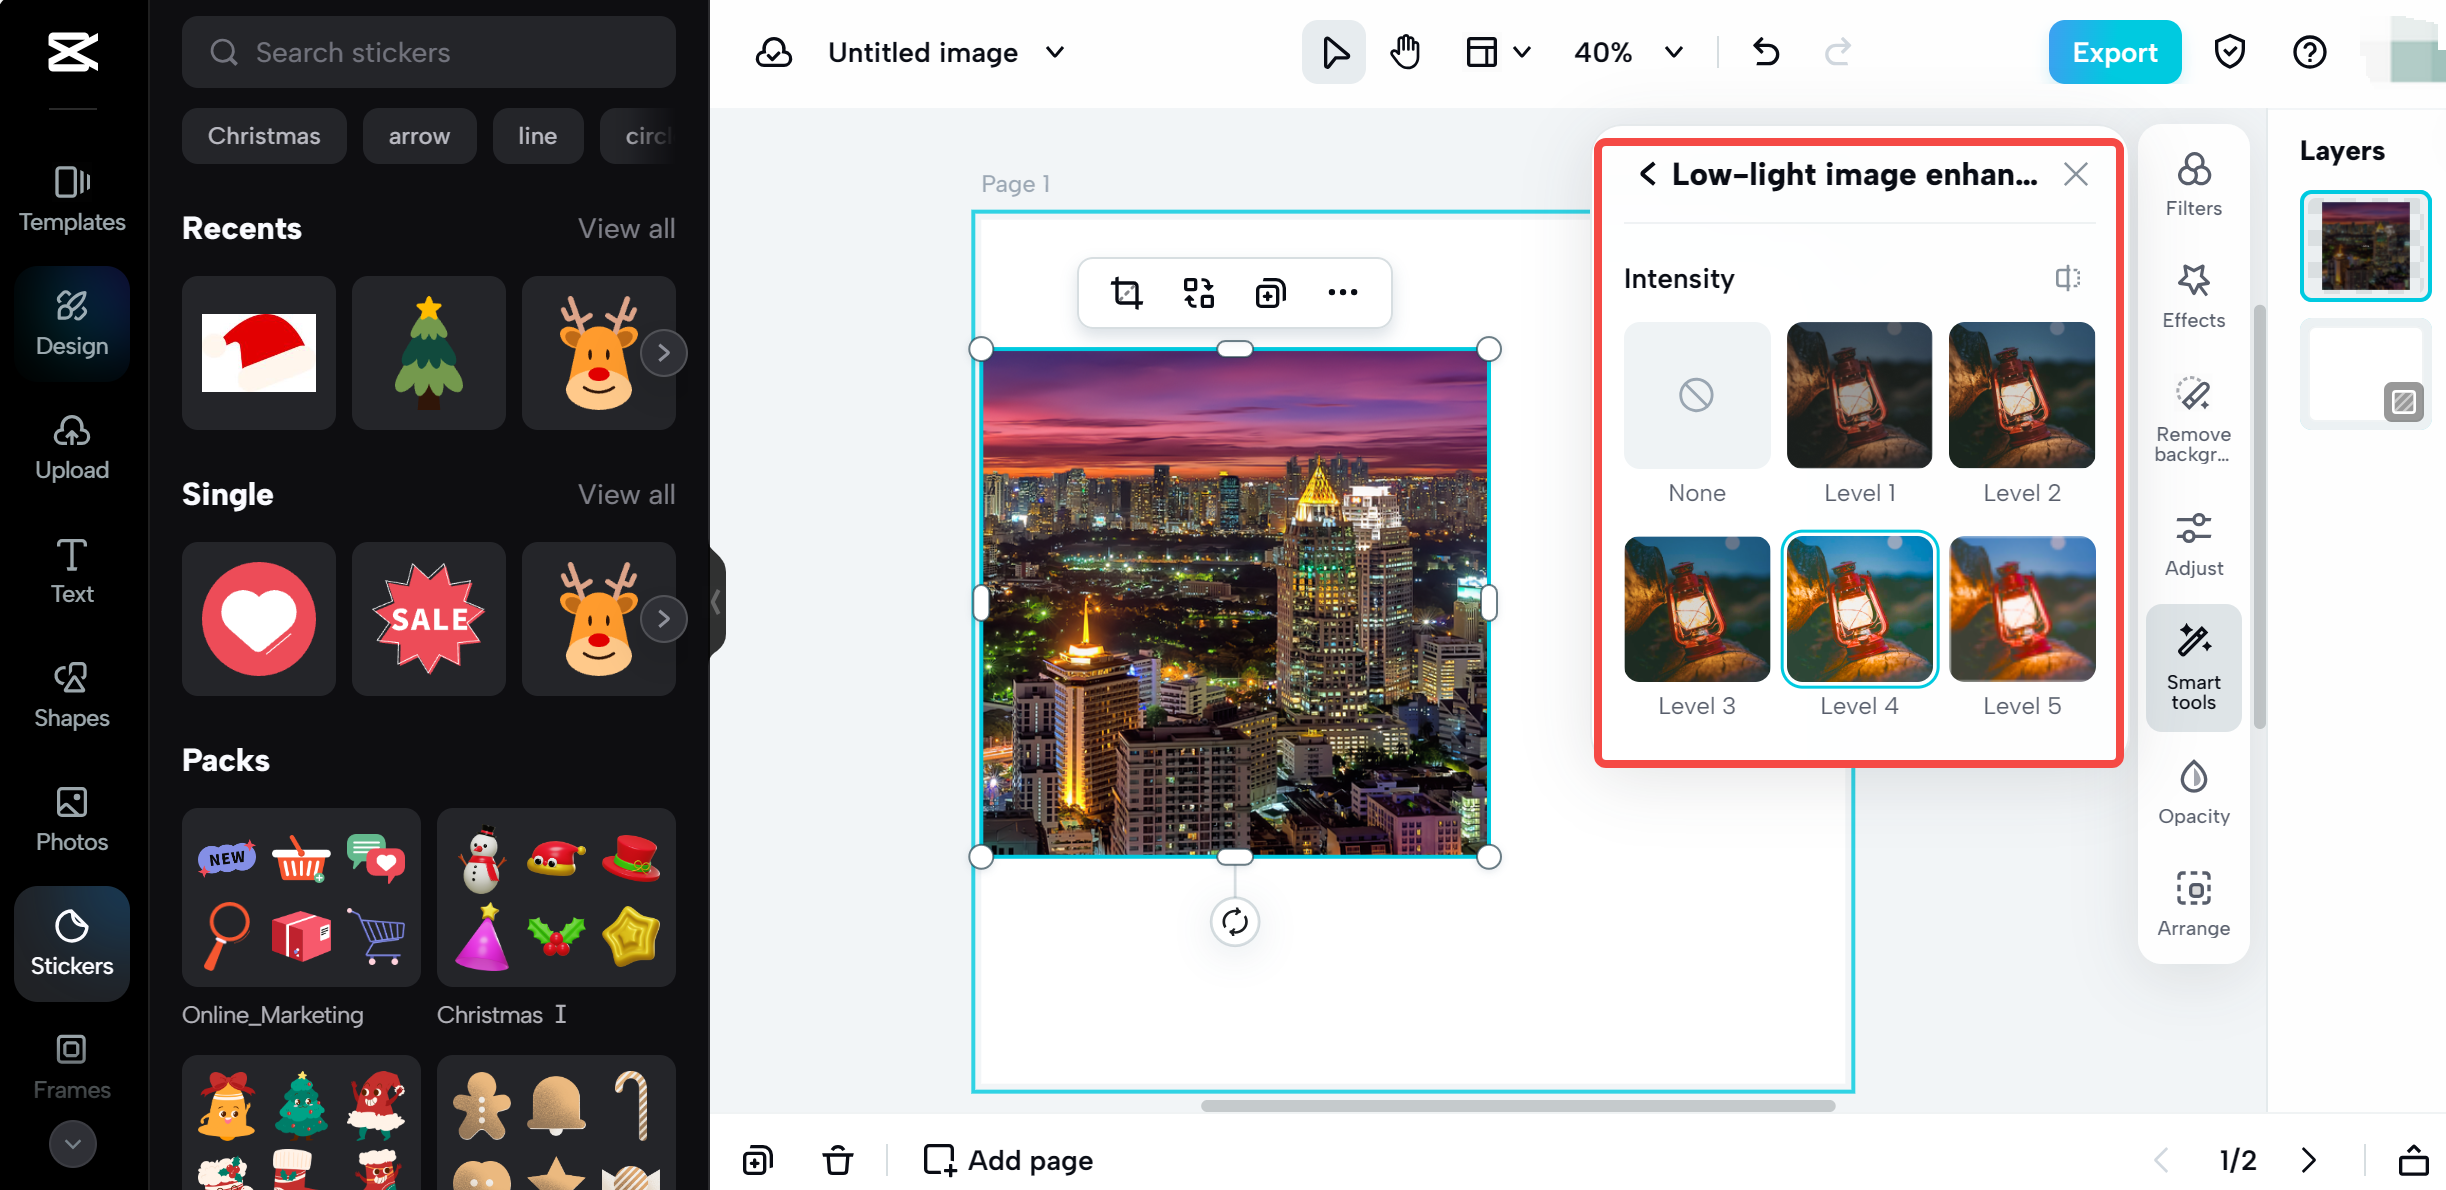
Task: Open the Frames sidebar tab
Action: 72,1067
